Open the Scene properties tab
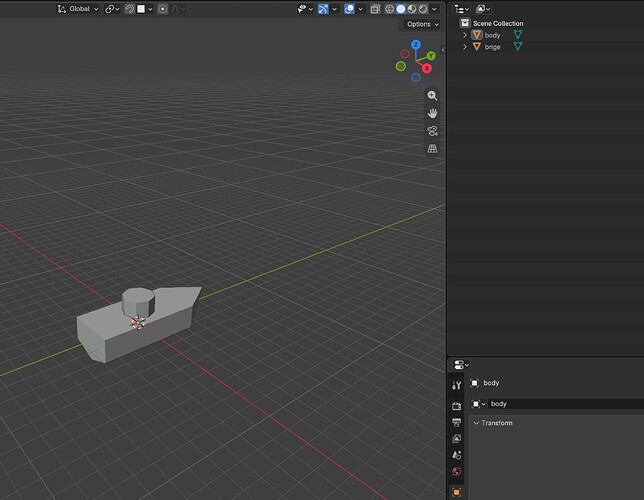The width and height of the screenshot is (644, 500). (456, 455)
